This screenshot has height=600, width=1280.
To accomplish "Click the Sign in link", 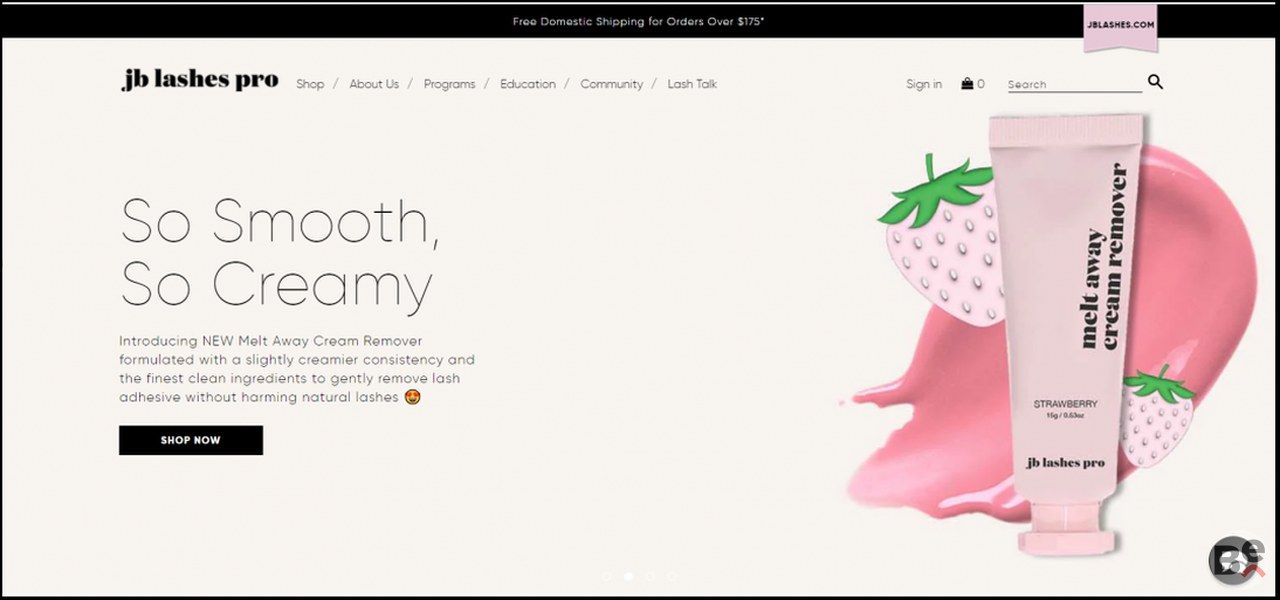I will (924, 84).
